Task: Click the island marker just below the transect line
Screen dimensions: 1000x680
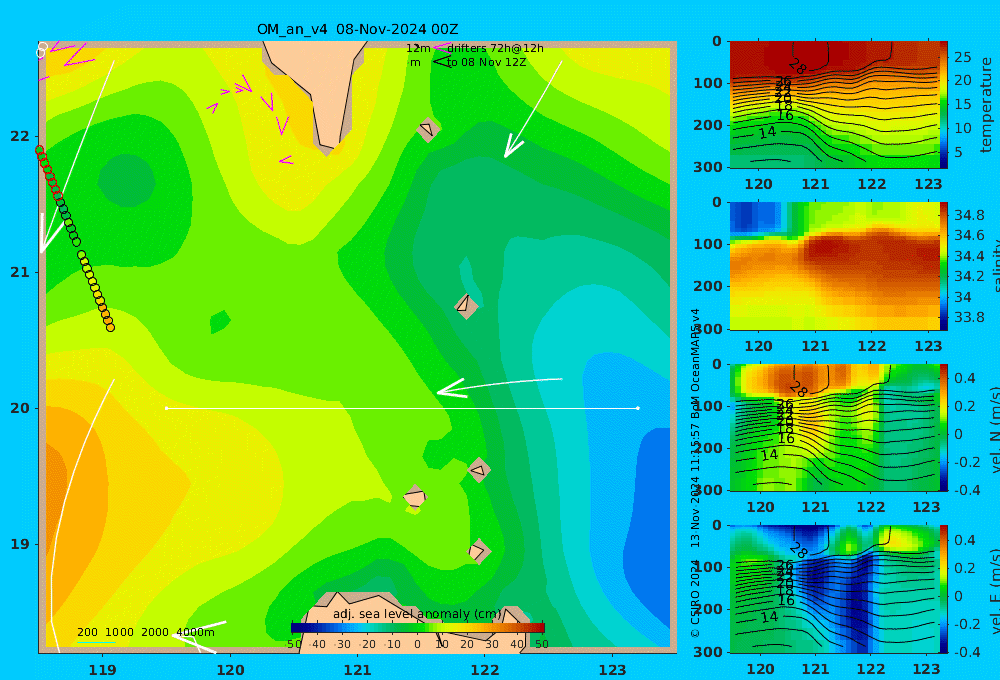Action: 479,471
